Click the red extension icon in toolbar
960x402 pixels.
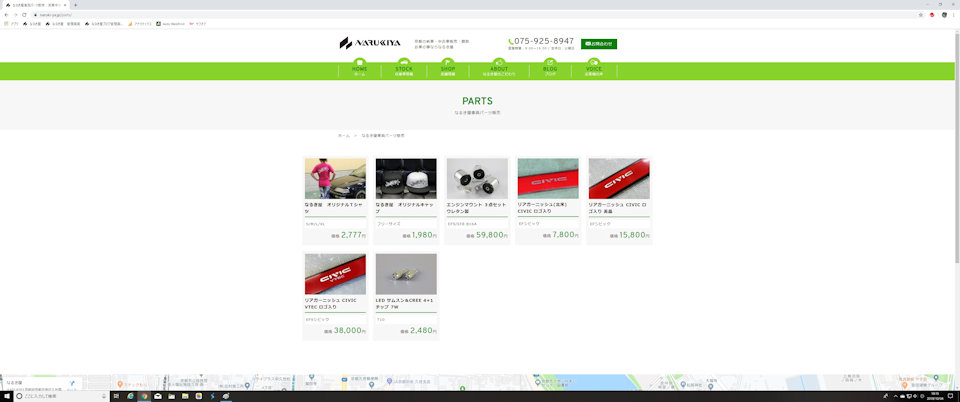pyautogui.click(x=932, y=15)
